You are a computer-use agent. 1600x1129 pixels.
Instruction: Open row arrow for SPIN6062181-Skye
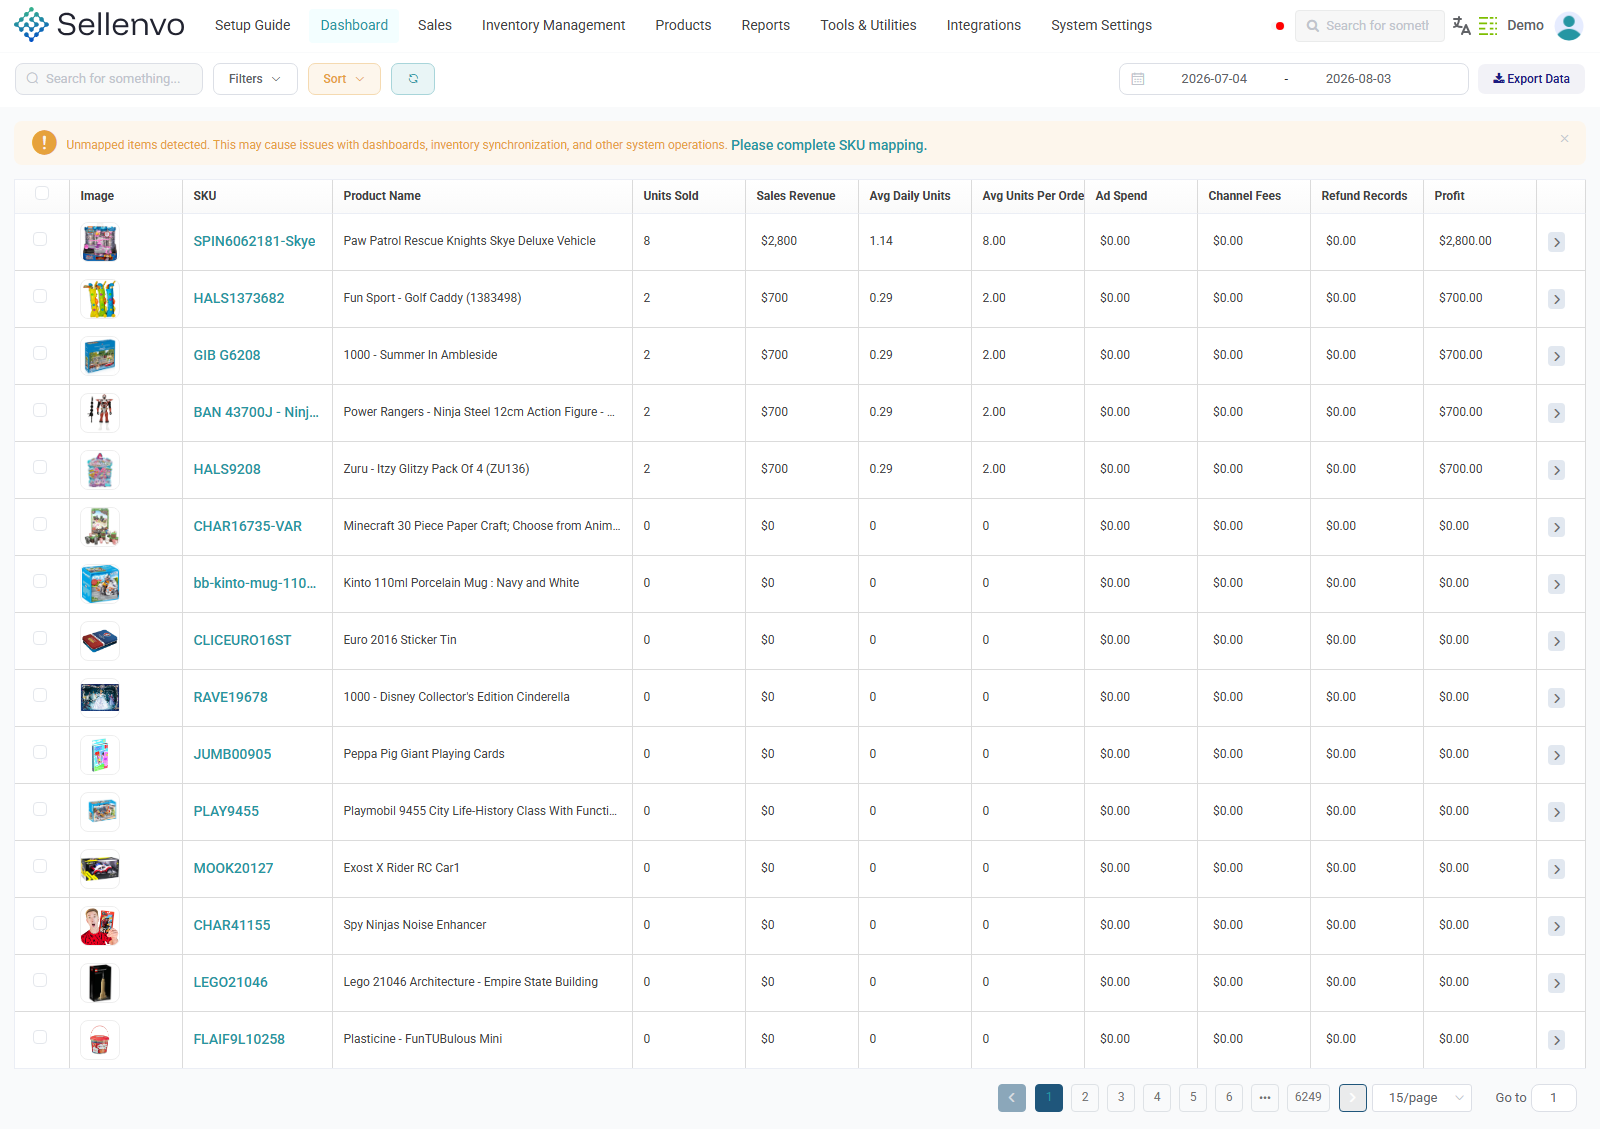point(1556,242)
